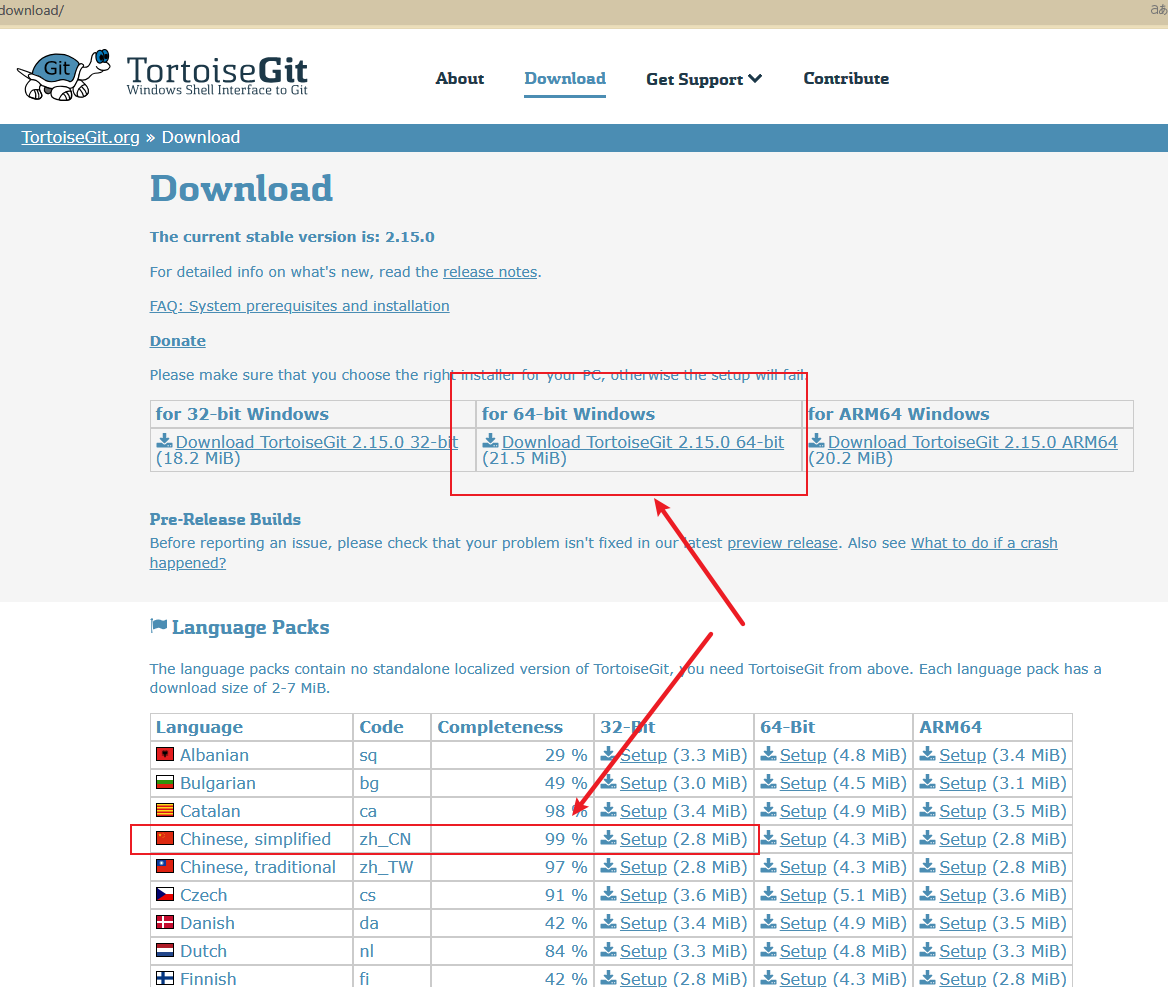Open the Contribute page
Viewport: 1168px width, 987px height.
point(846,78)
